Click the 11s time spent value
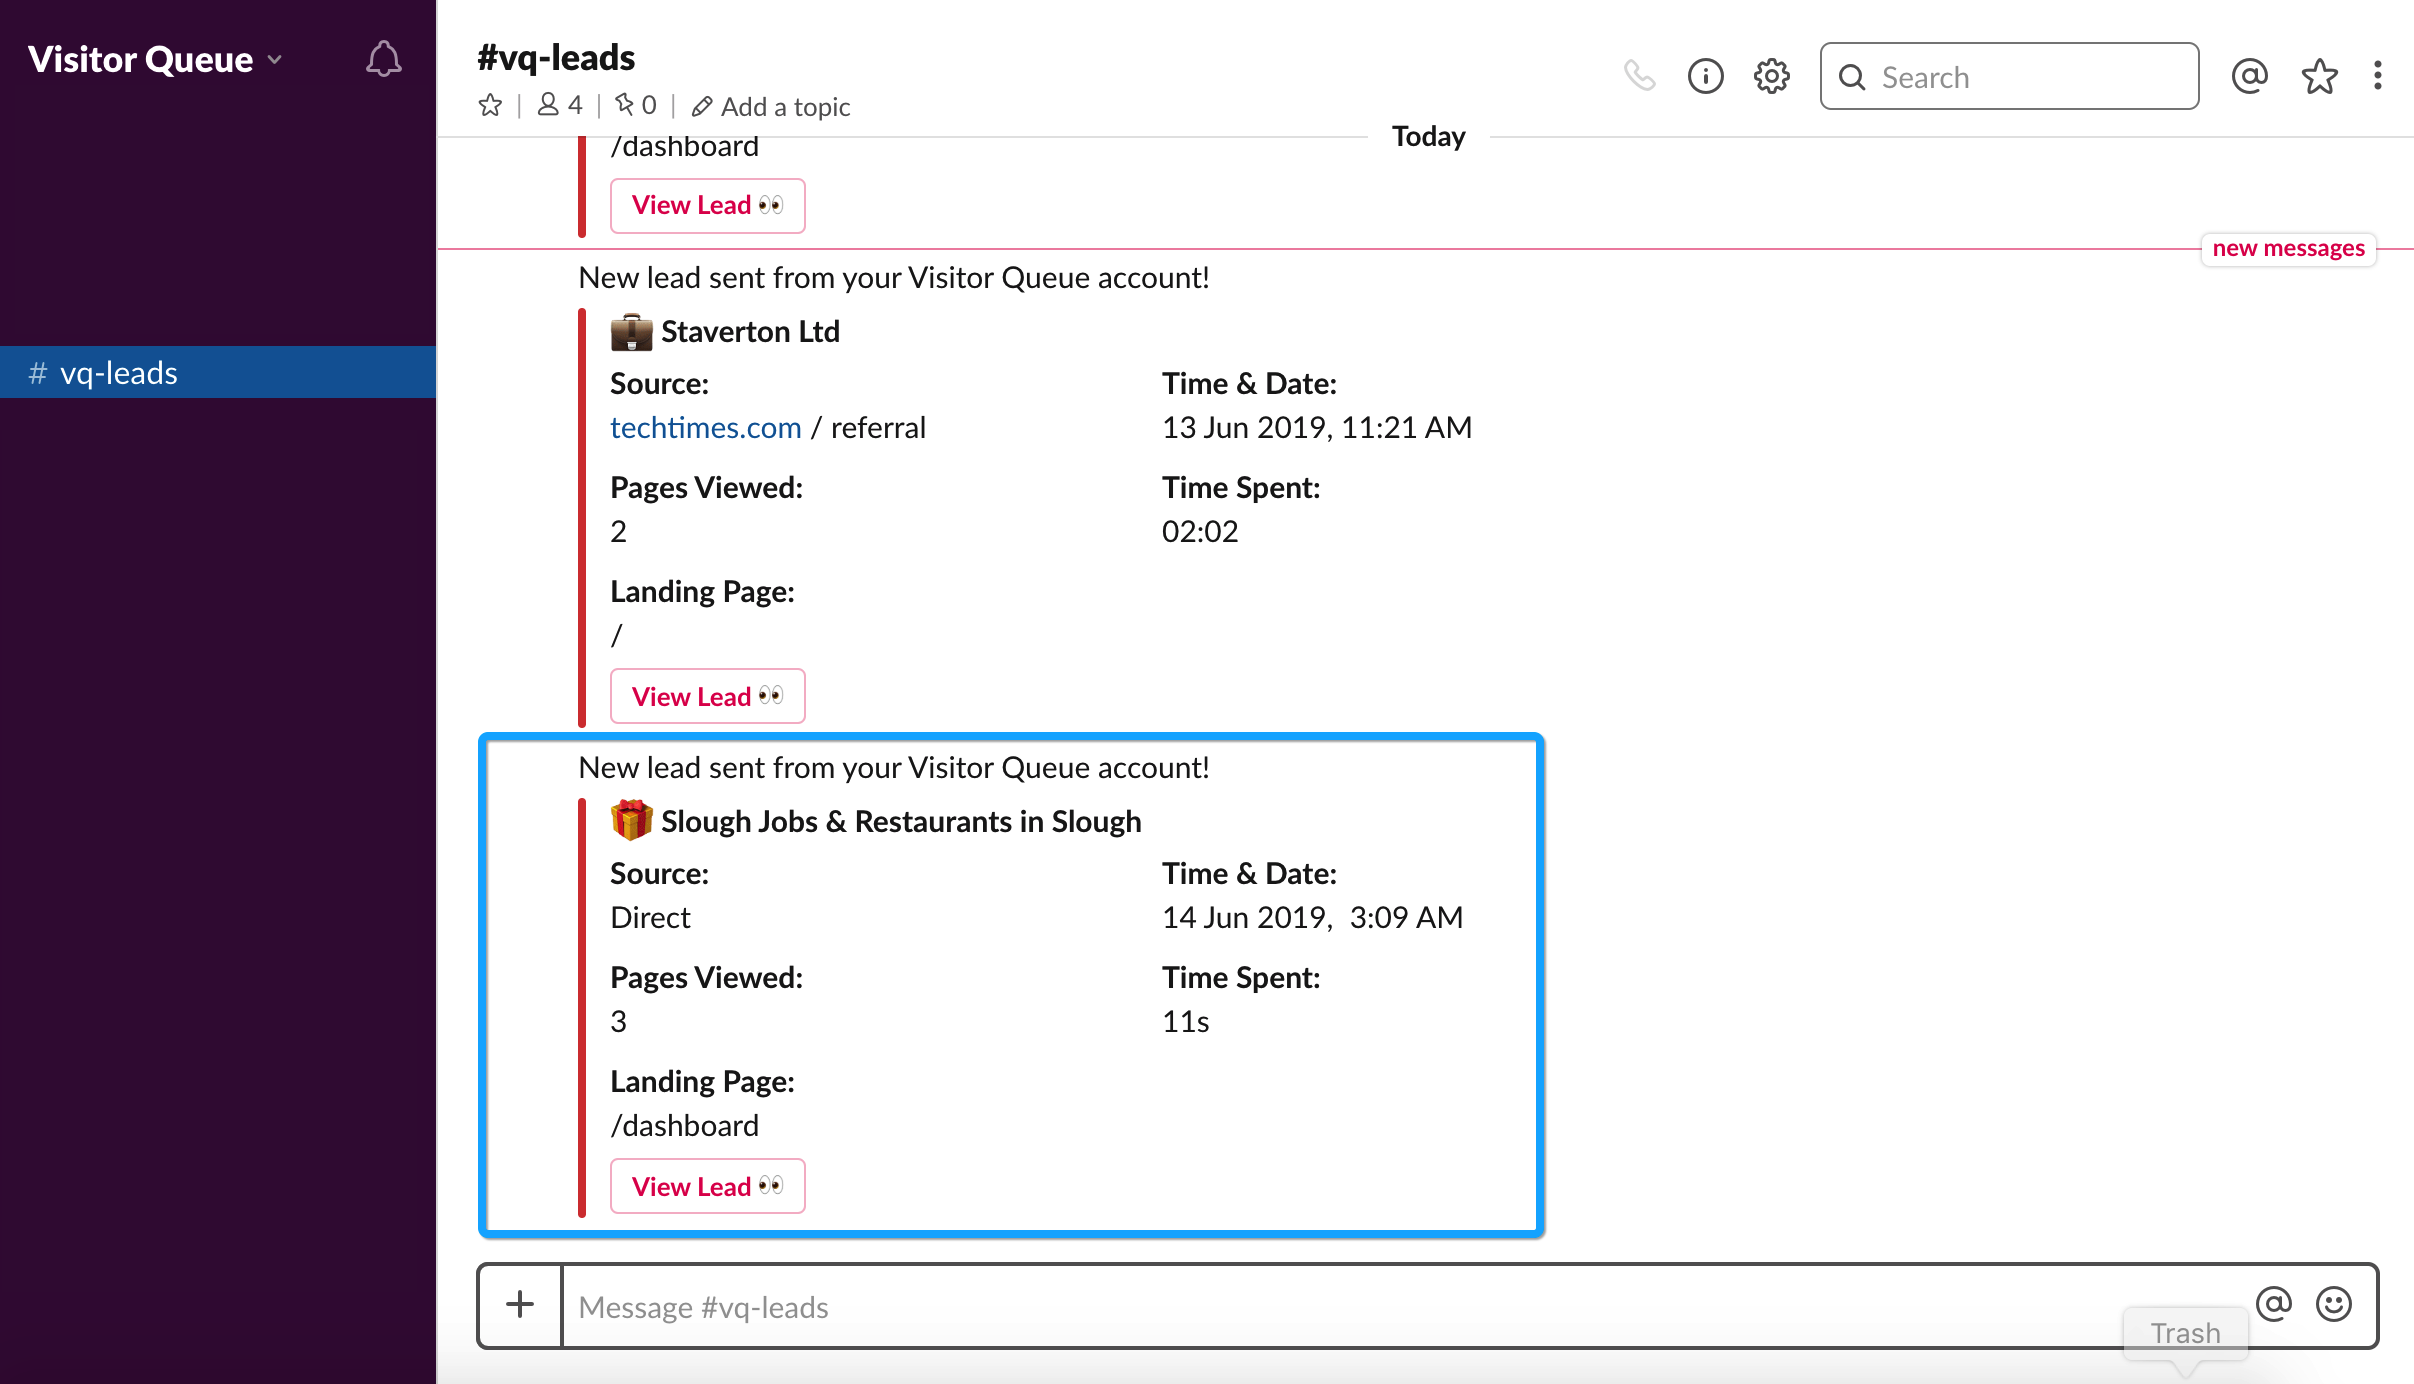This screenshot has height=1384, width=2414. (1185, 1021)
